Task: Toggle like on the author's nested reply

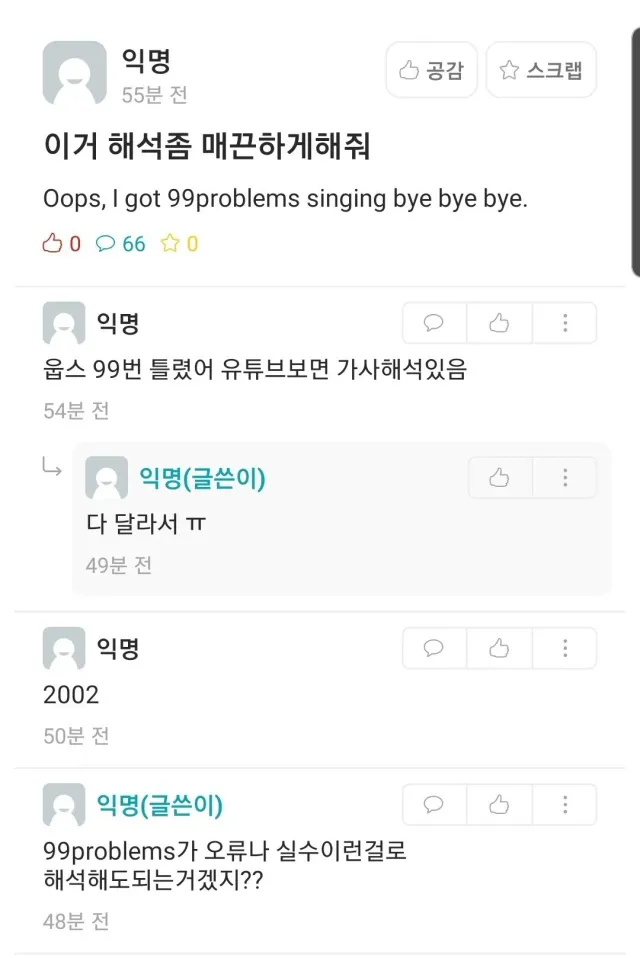Action: click(x=499, y=477)
